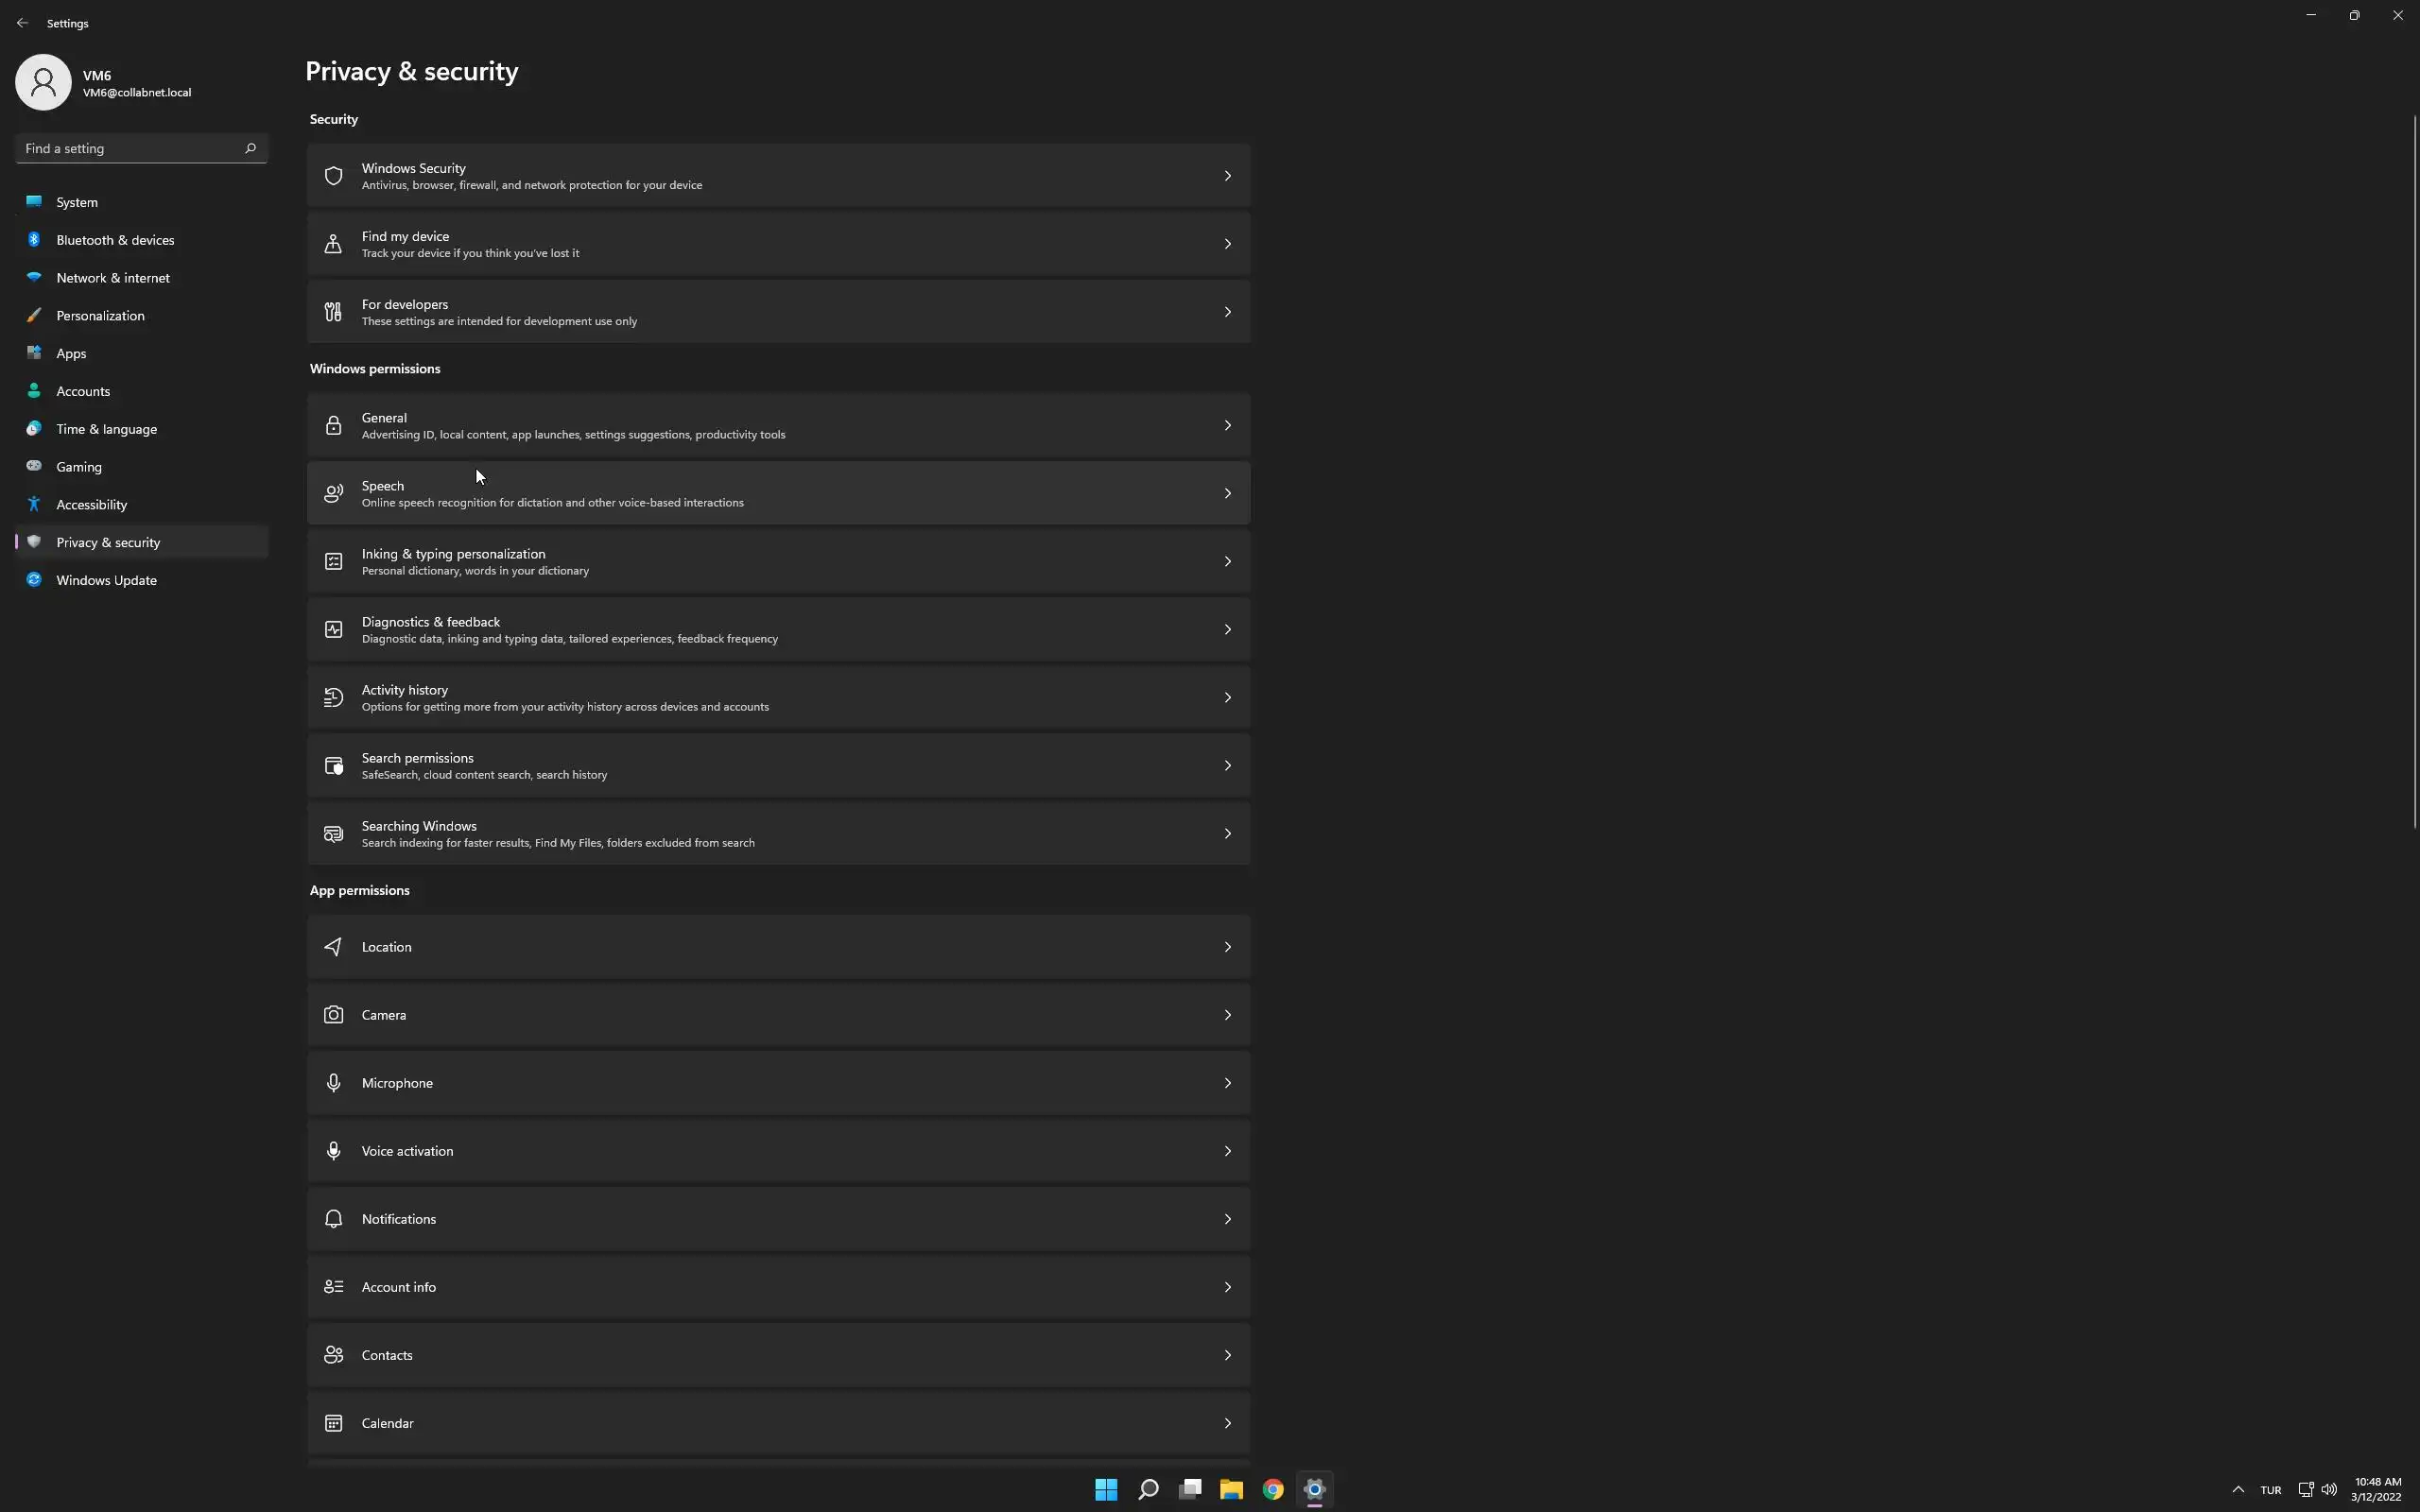Expand the General permissions chevron
Viewport: 2420px width, 1512px height.
pyautogui.click(x=1227, y=426)
